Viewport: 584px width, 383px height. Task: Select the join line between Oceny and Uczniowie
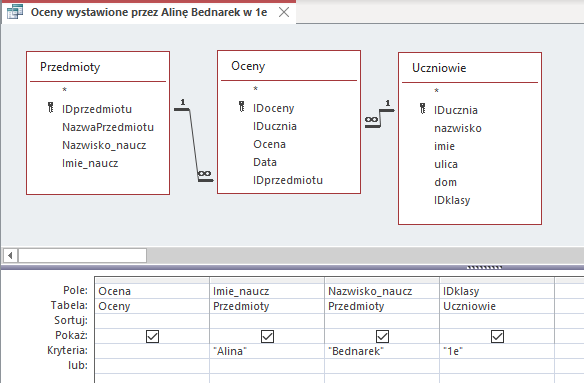[380, 118]
